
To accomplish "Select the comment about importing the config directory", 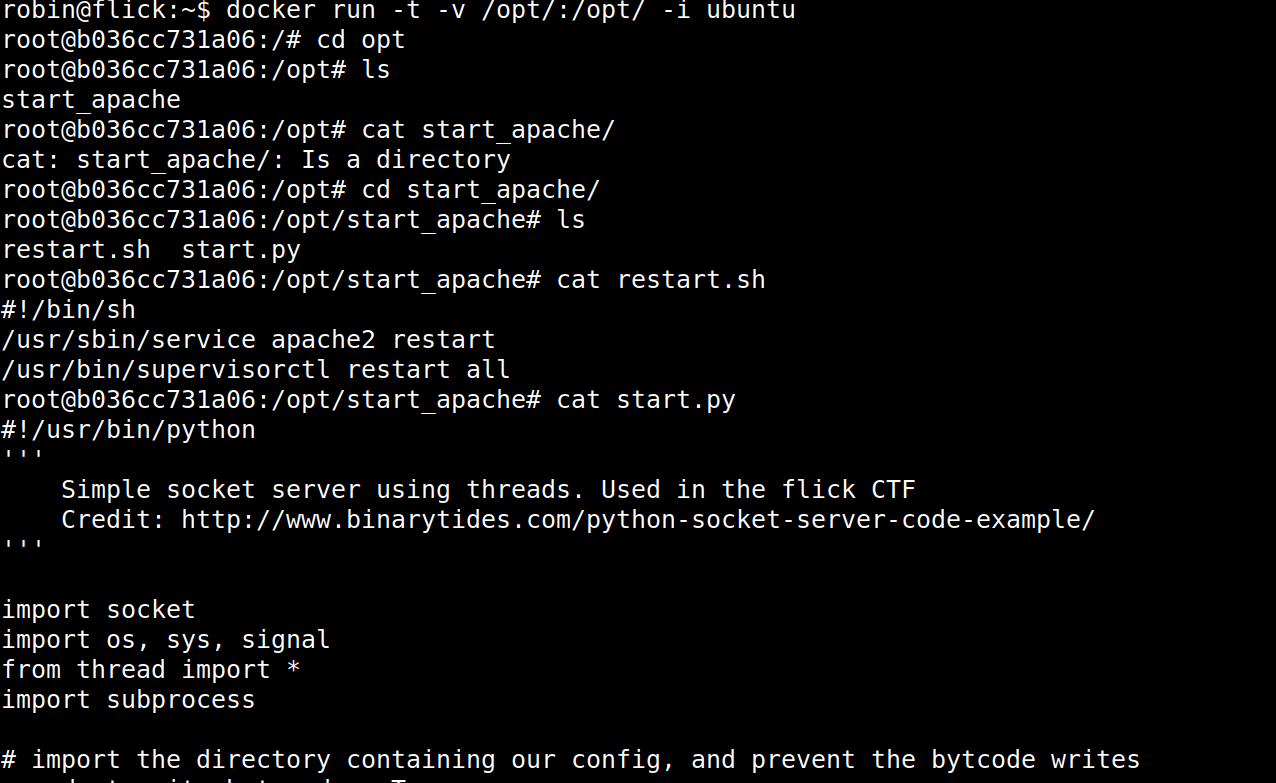I will [570, 760].
